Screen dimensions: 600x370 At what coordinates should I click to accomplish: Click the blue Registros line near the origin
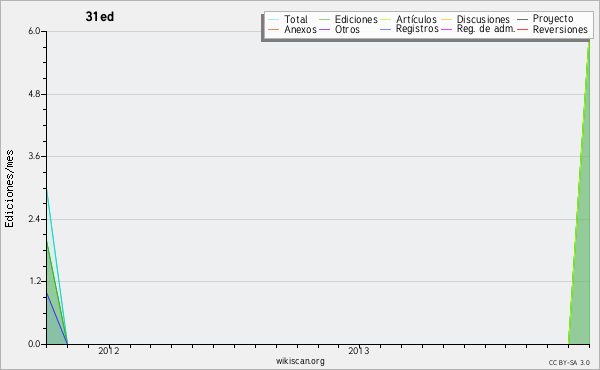pyautogui.click(x=57, y=318)
